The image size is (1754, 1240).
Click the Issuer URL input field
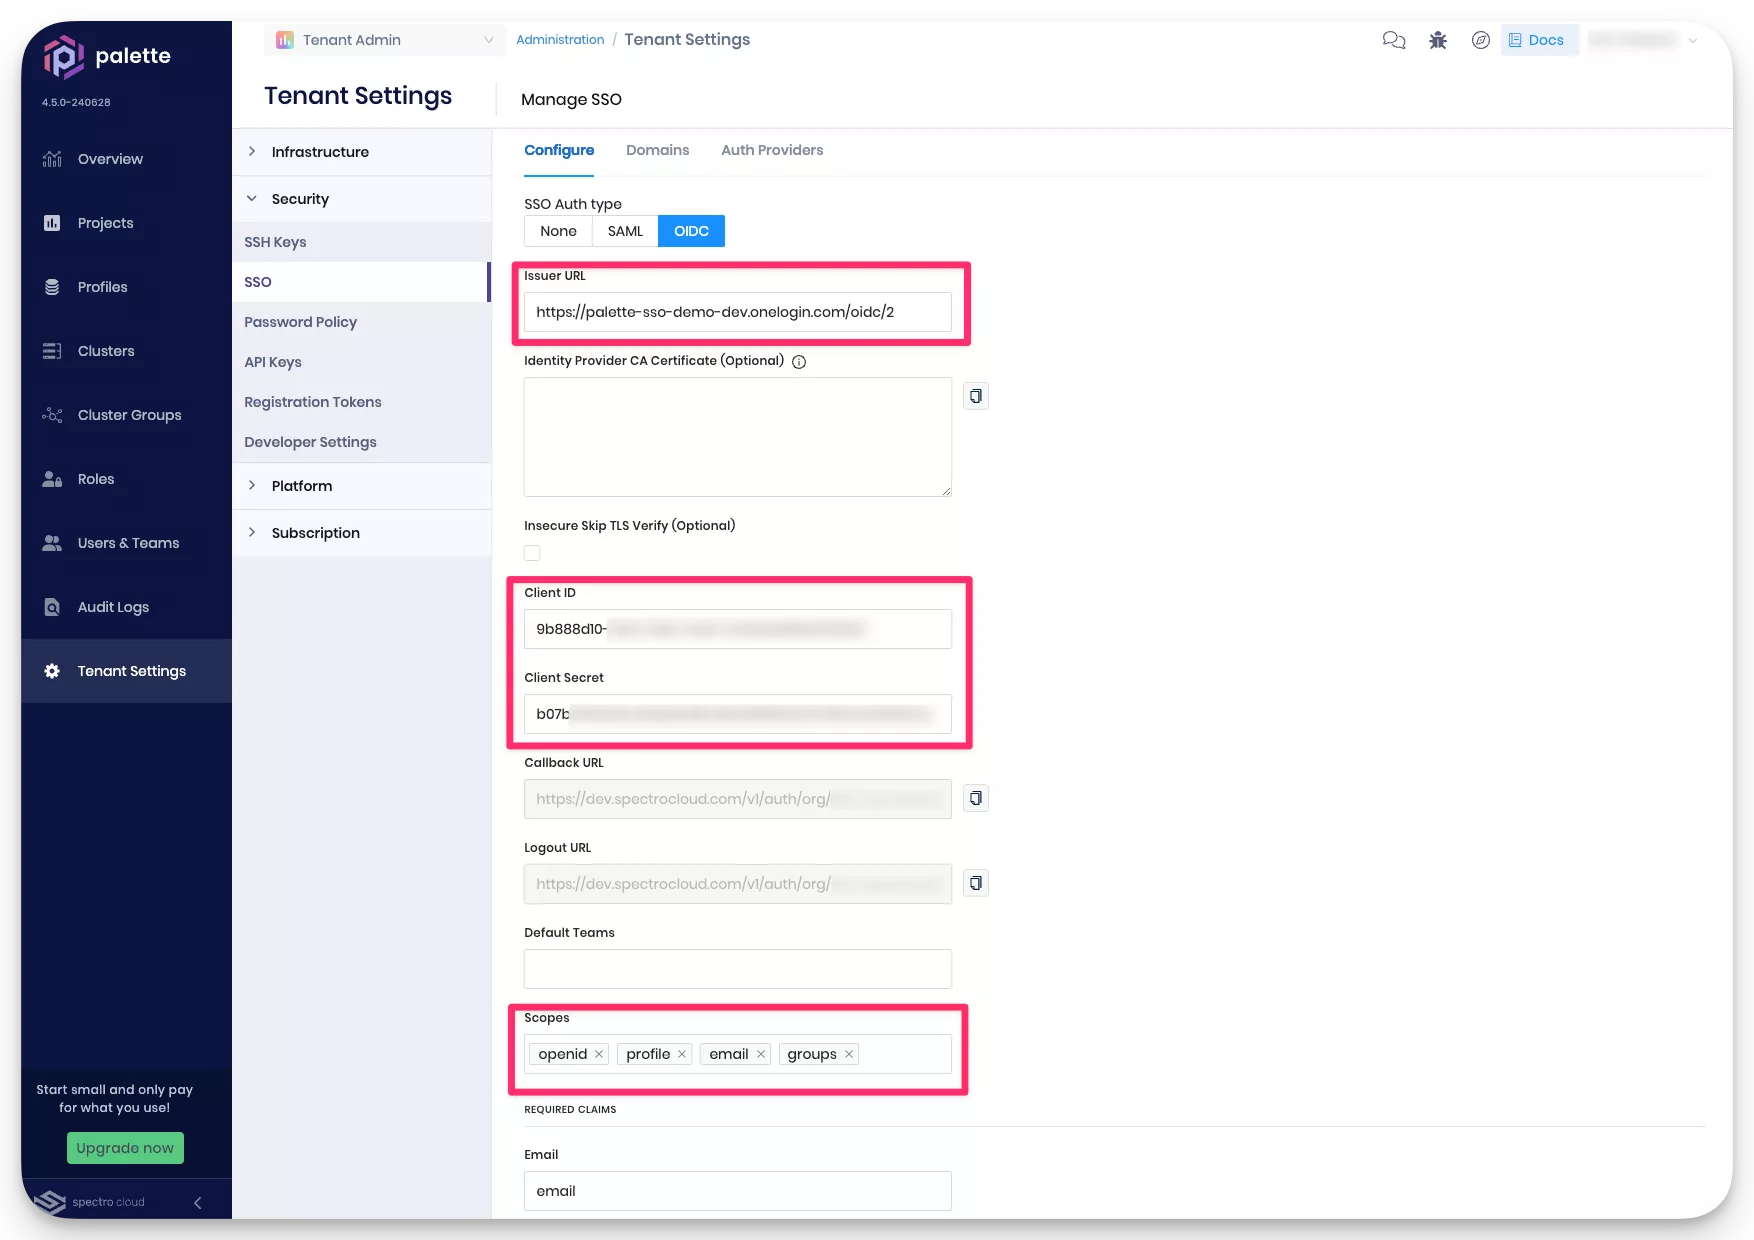tap(737, 312)
